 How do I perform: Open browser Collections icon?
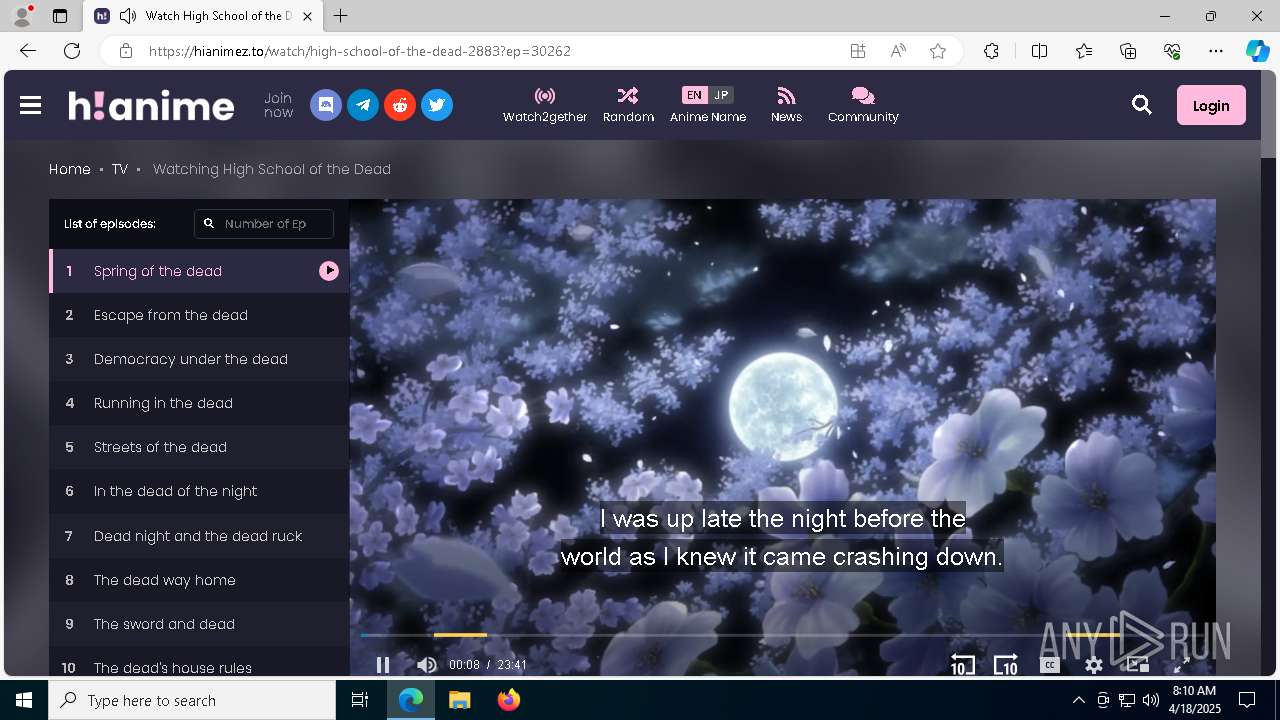coord(1128,51)
